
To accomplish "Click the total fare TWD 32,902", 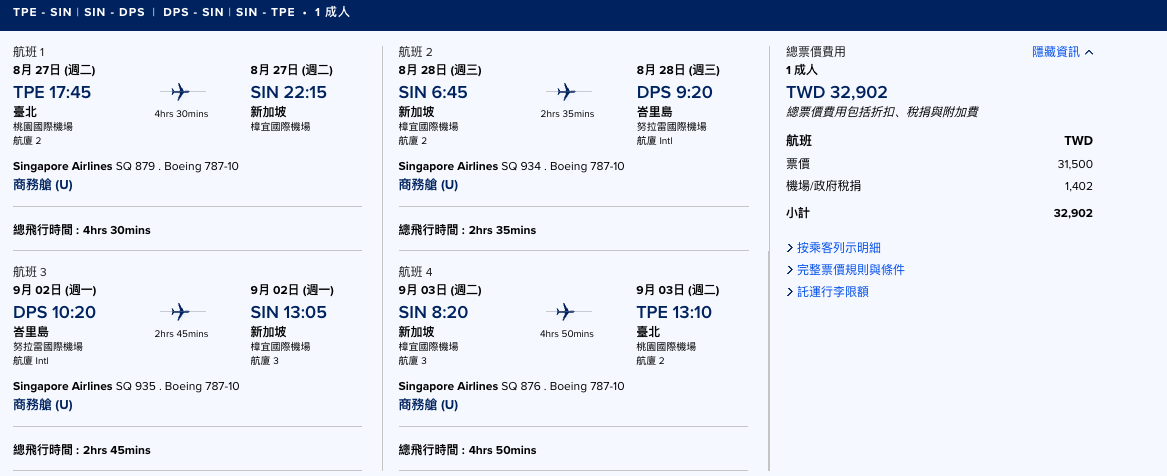I will click(x=837, y=92).
